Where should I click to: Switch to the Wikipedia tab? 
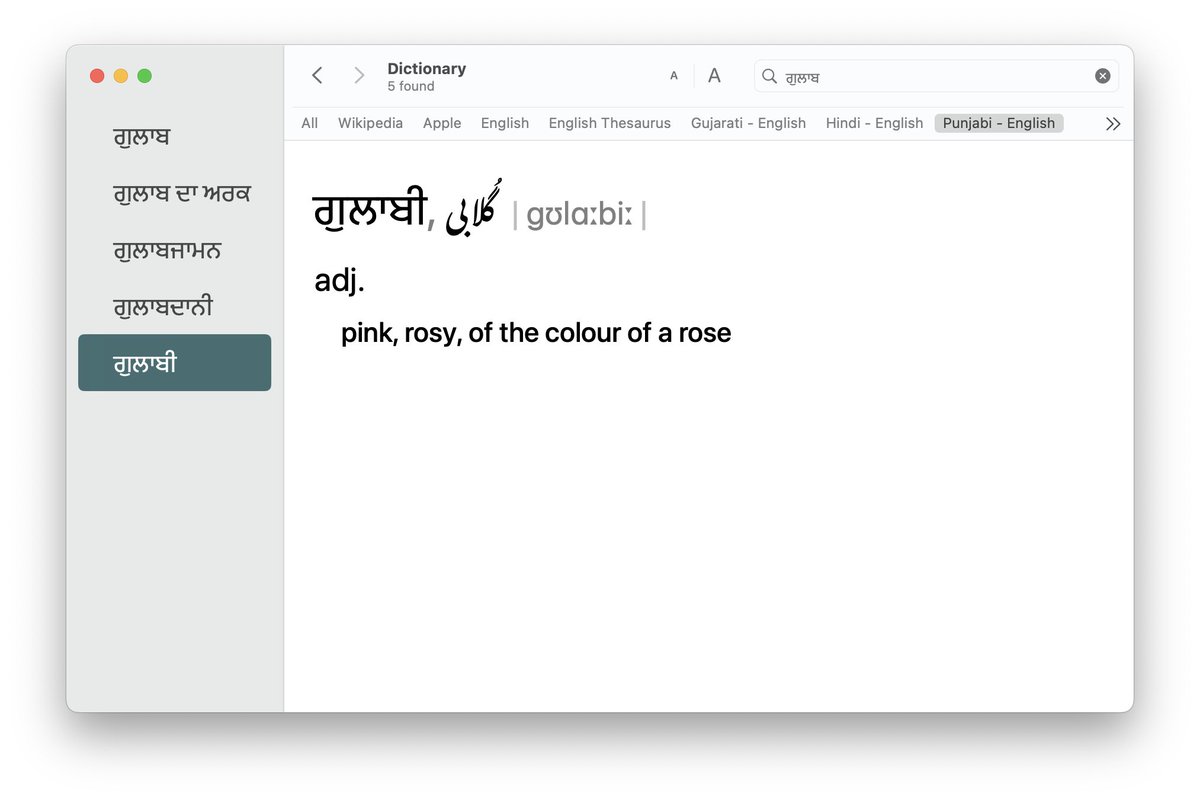coord(370,123)
